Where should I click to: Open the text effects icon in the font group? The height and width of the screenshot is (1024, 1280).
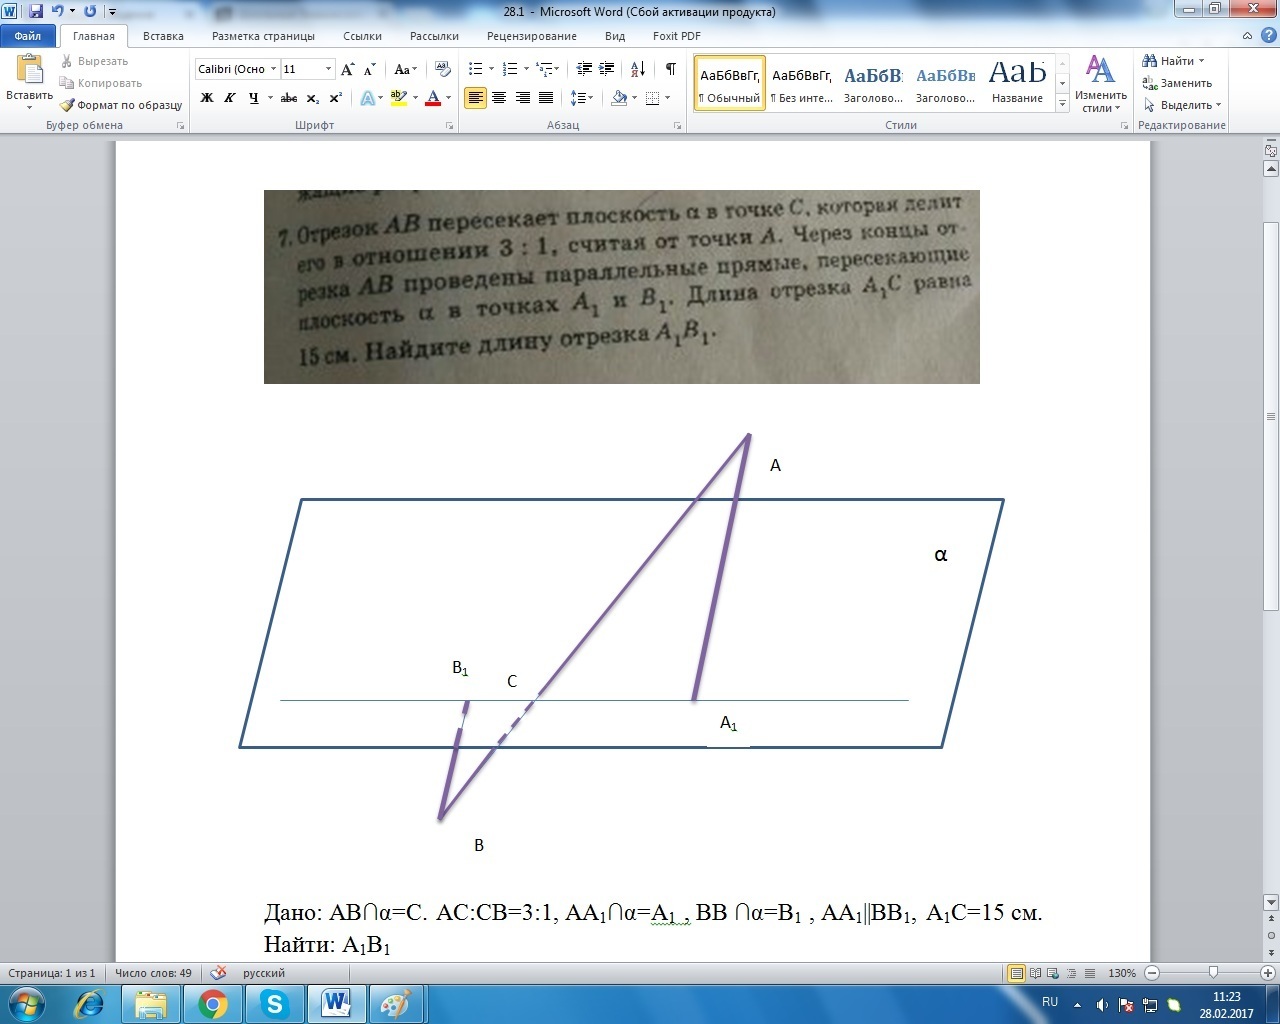(369, 98)
